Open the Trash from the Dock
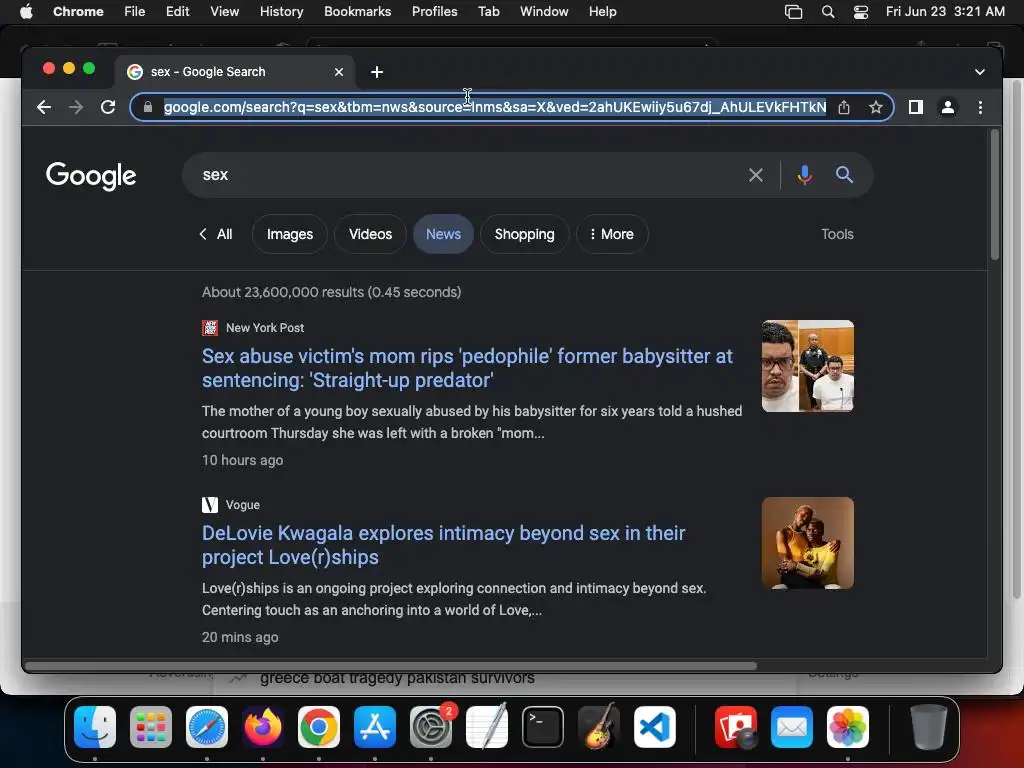Image resolution: width=1024 pixels, height=768 pixels. [928, 727]
